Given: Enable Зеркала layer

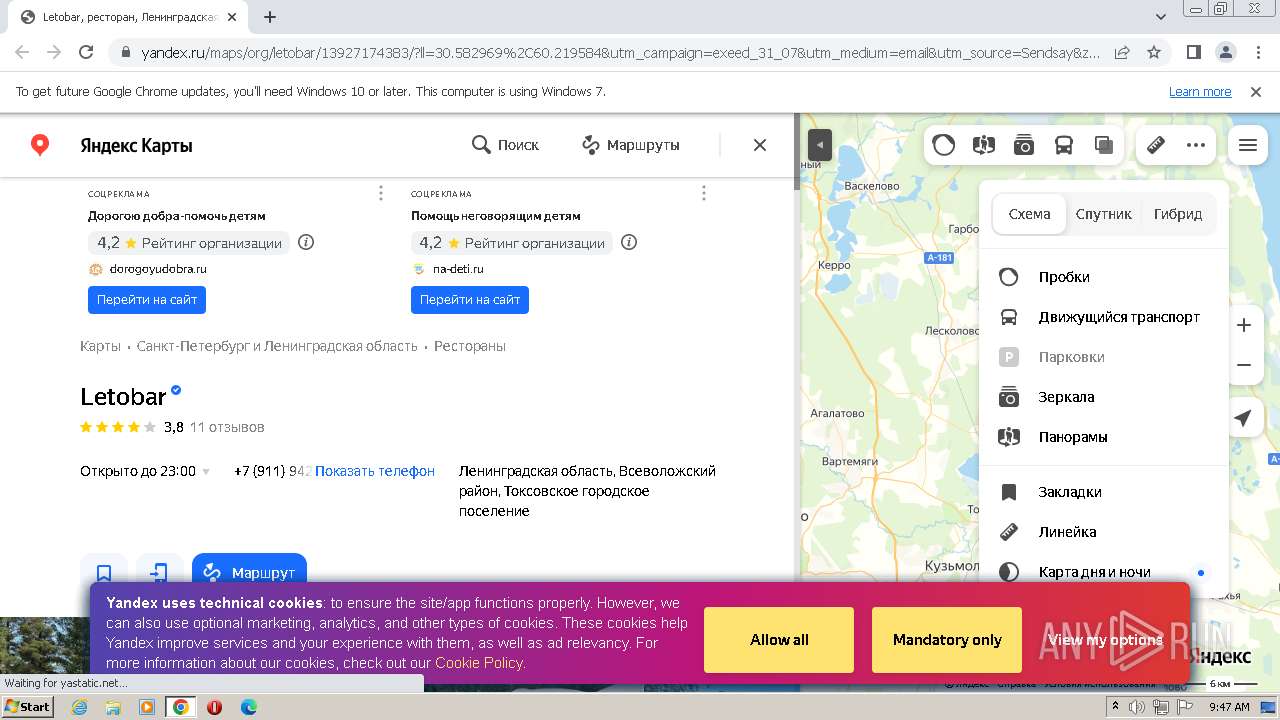Looking at the screenshot, I should tap(1103, 397).
